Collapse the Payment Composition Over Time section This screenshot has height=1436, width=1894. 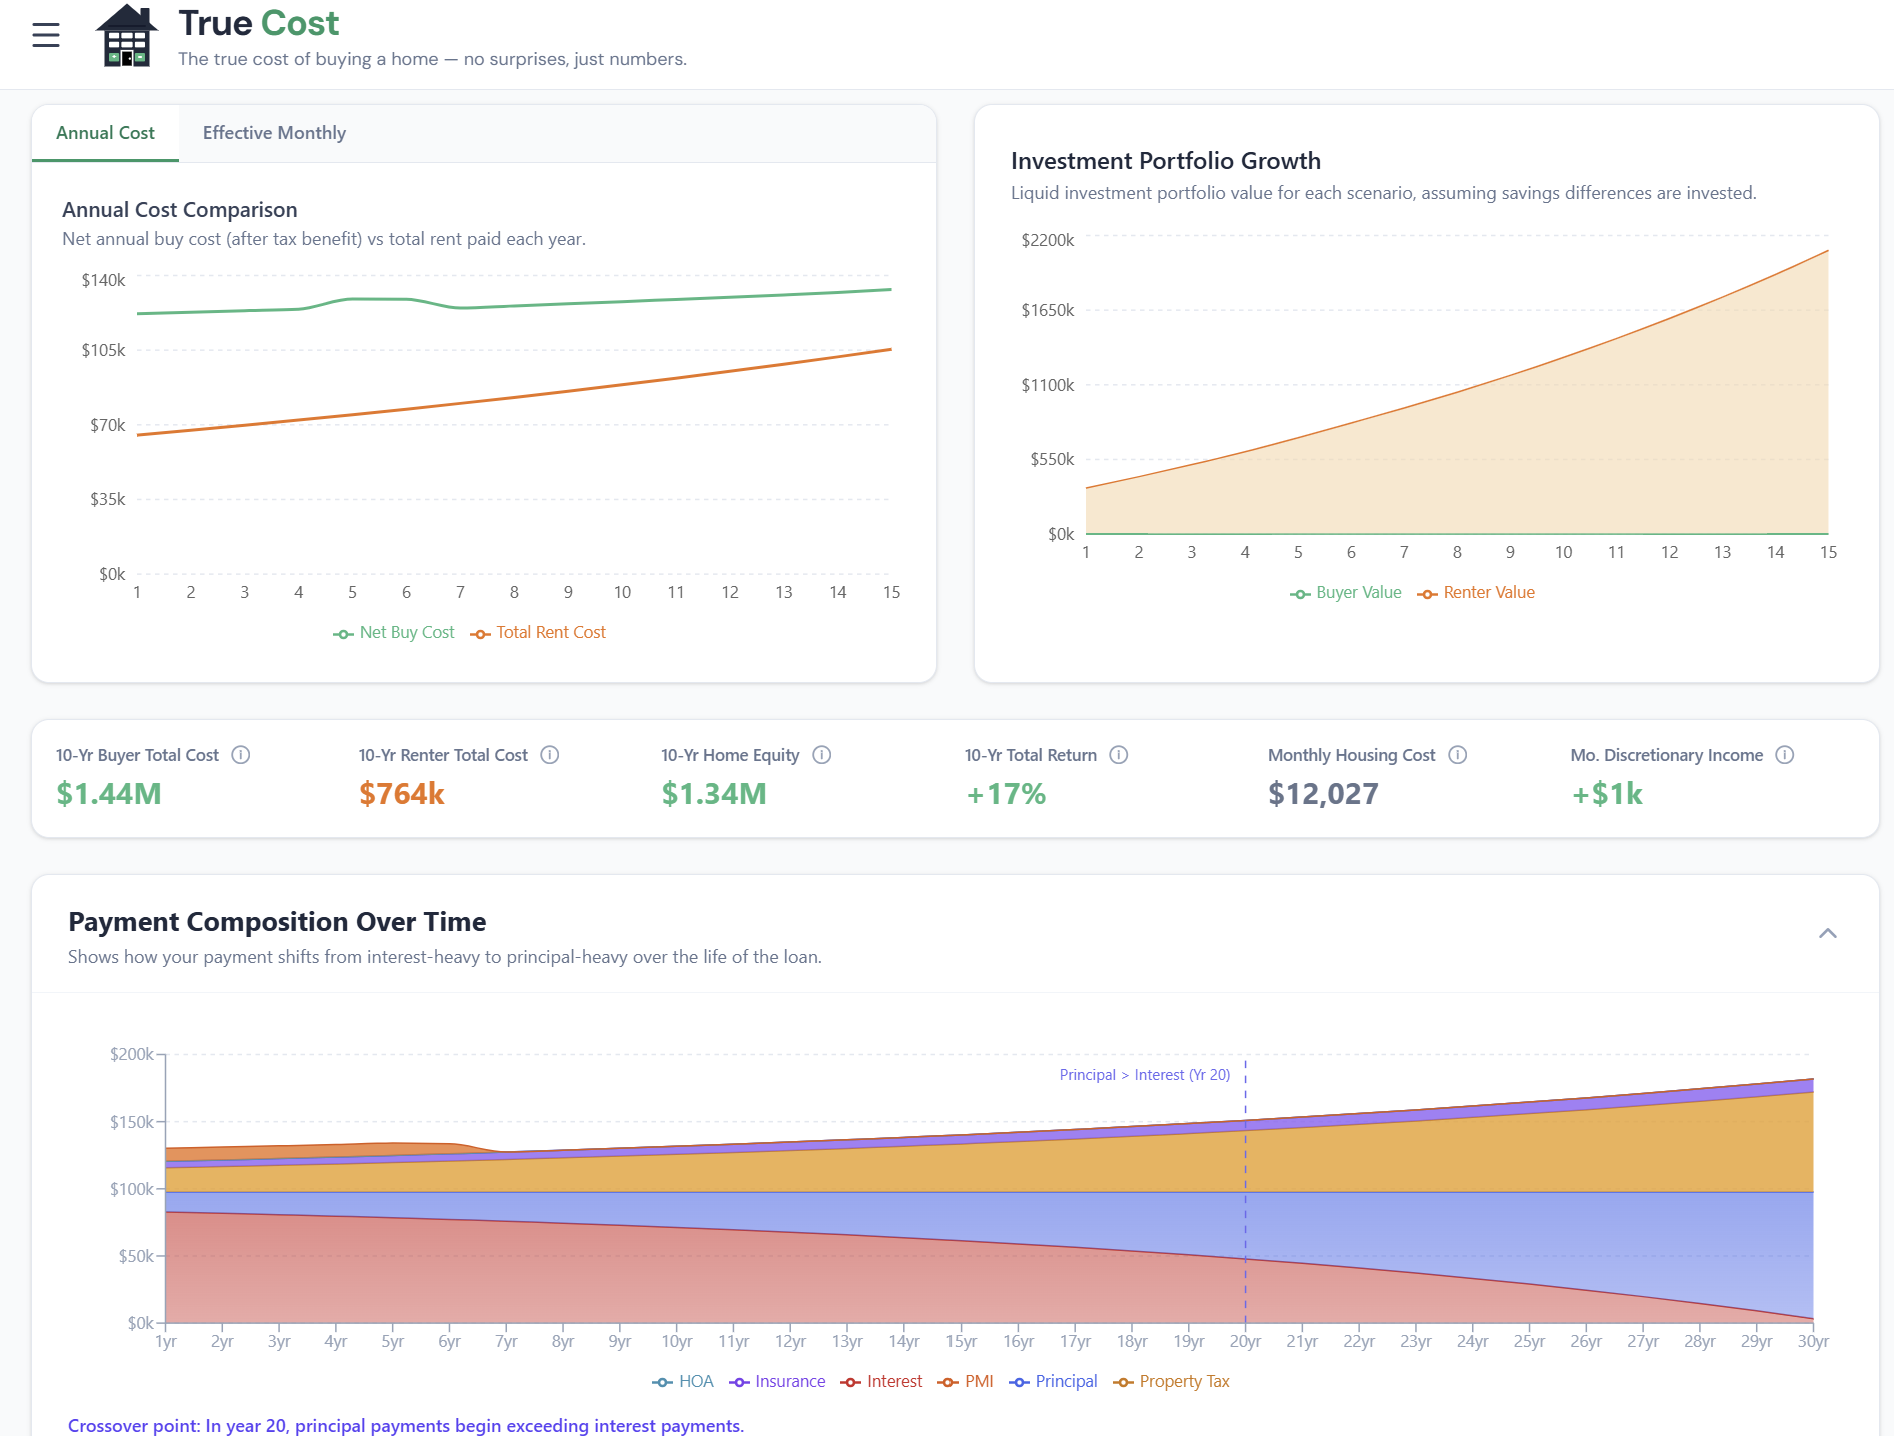(1827, 934)
